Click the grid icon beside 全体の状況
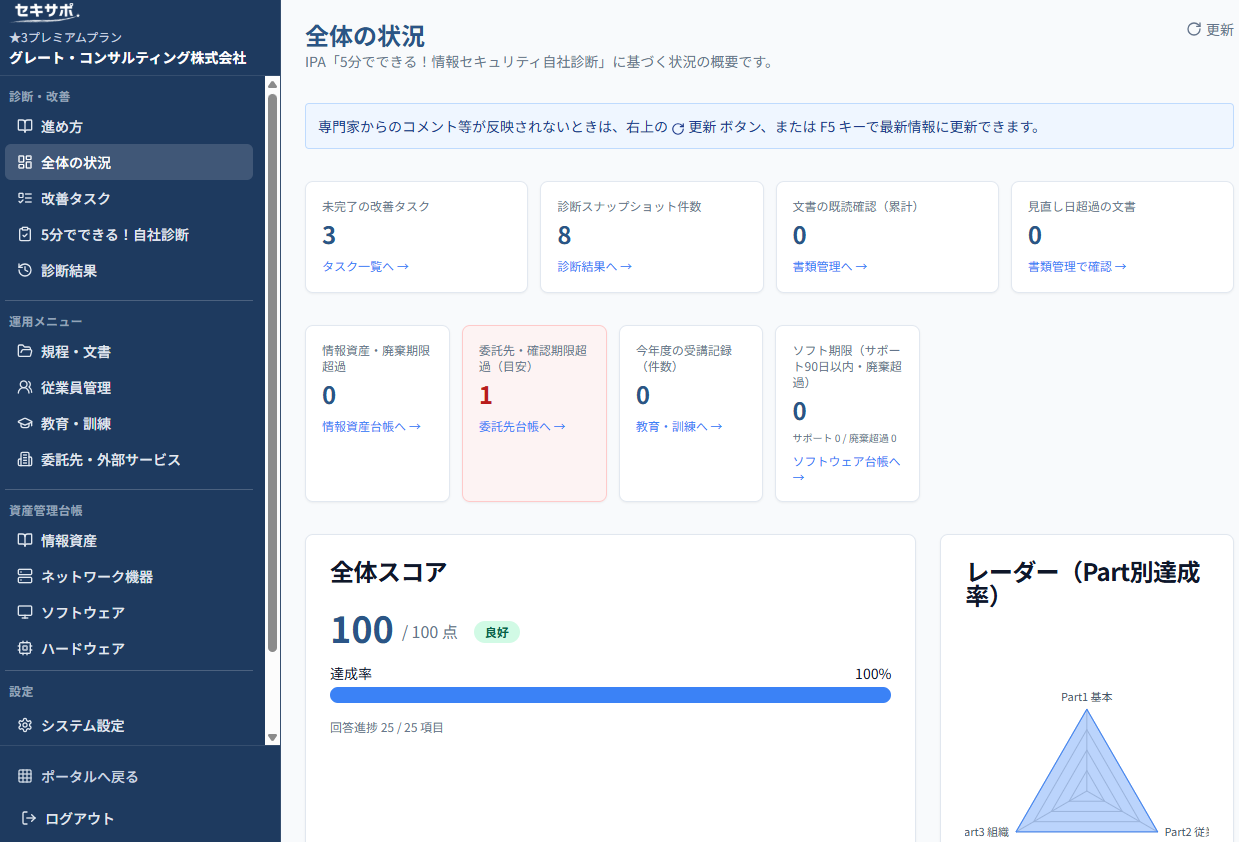Viewport: 1239px width, 842px height. [25, 163]
